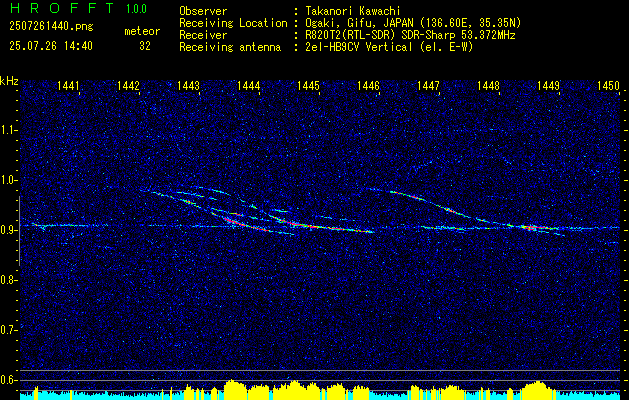Click the HROFFT title text
The height and width of the screenshot is (400, 629).
pos(62,8)
